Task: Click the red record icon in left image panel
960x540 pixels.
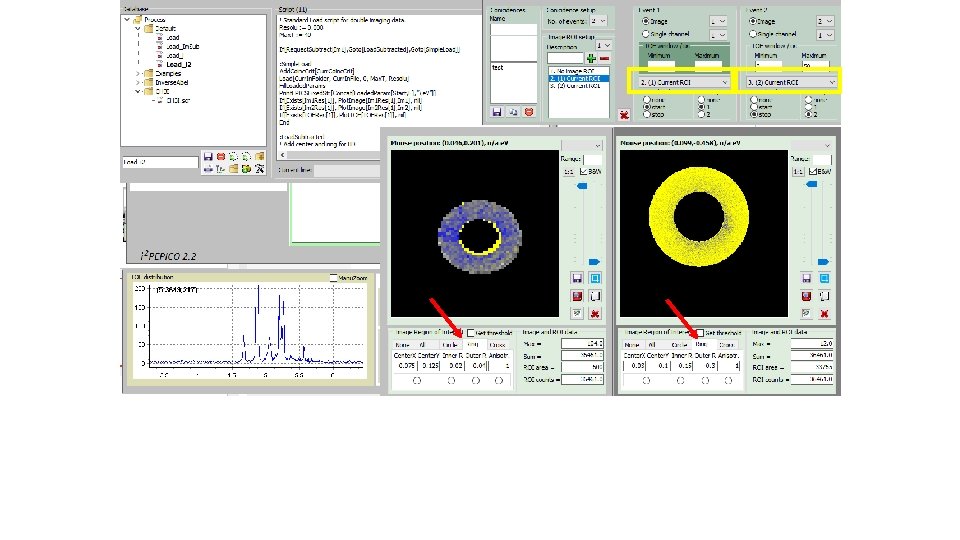Action: (577, 296)
